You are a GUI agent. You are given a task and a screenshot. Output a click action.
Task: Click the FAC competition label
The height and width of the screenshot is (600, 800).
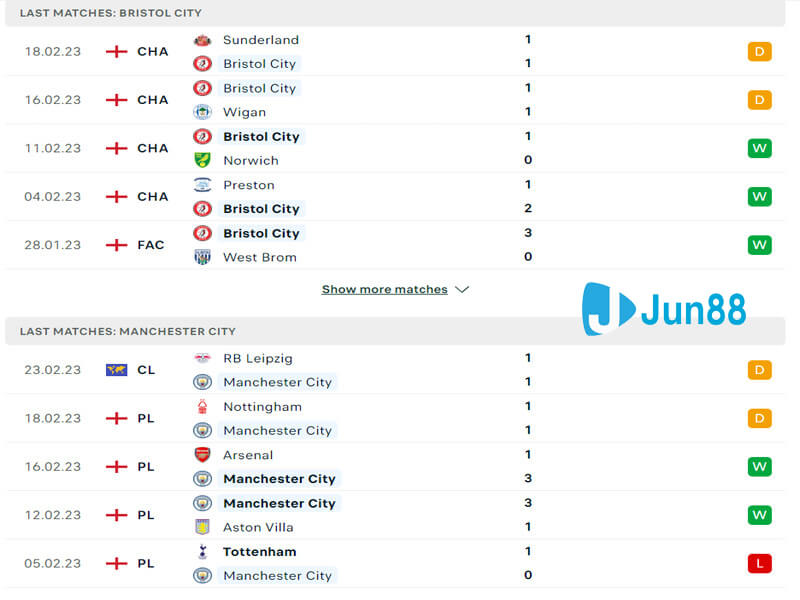click(151, 245)
